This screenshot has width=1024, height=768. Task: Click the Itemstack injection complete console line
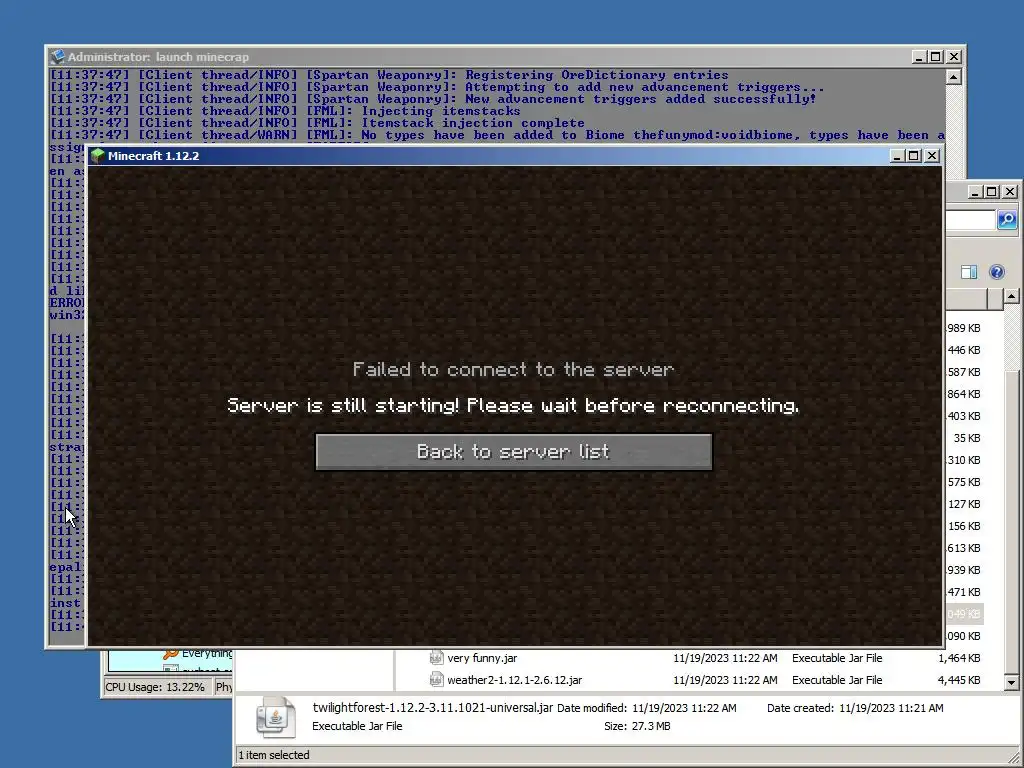(x=317, y=123)
